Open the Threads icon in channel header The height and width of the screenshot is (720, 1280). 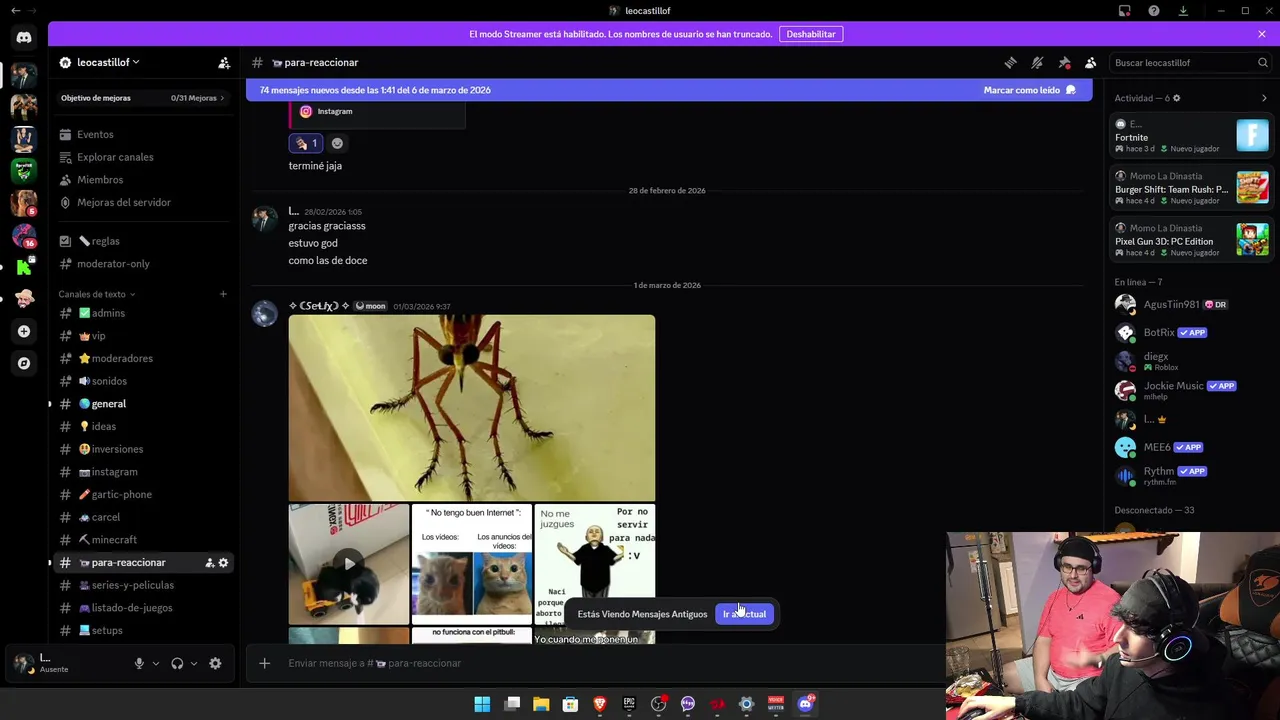1010,62
